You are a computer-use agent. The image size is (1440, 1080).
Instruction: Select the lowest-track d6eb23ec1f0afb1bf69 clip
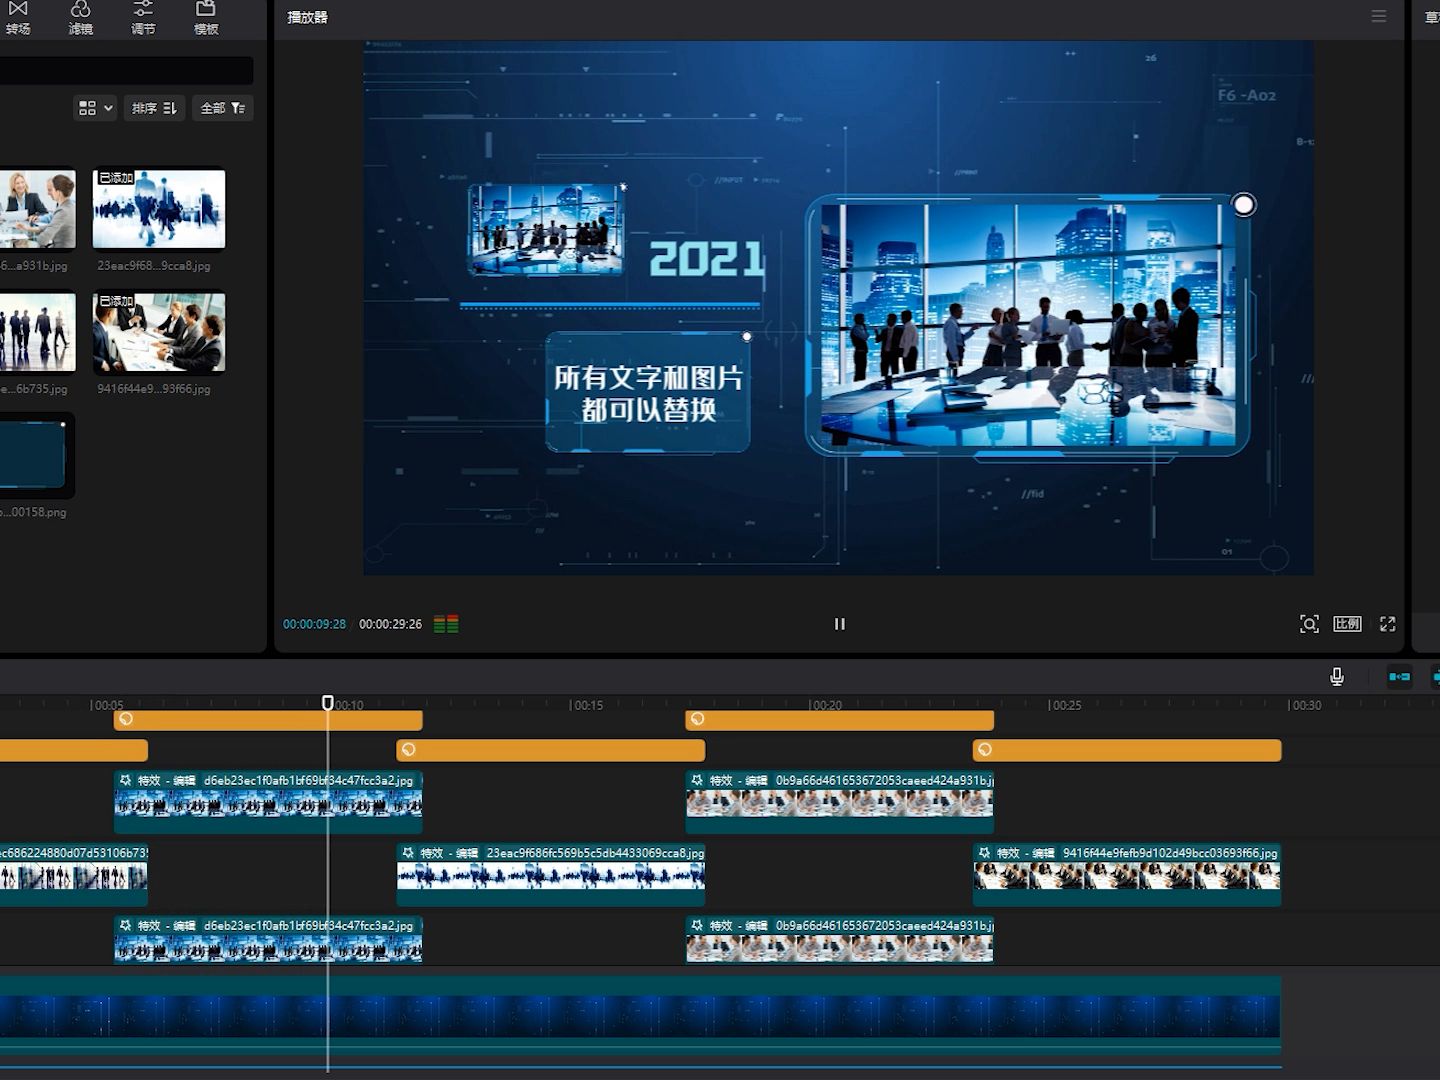coord(268,939)
